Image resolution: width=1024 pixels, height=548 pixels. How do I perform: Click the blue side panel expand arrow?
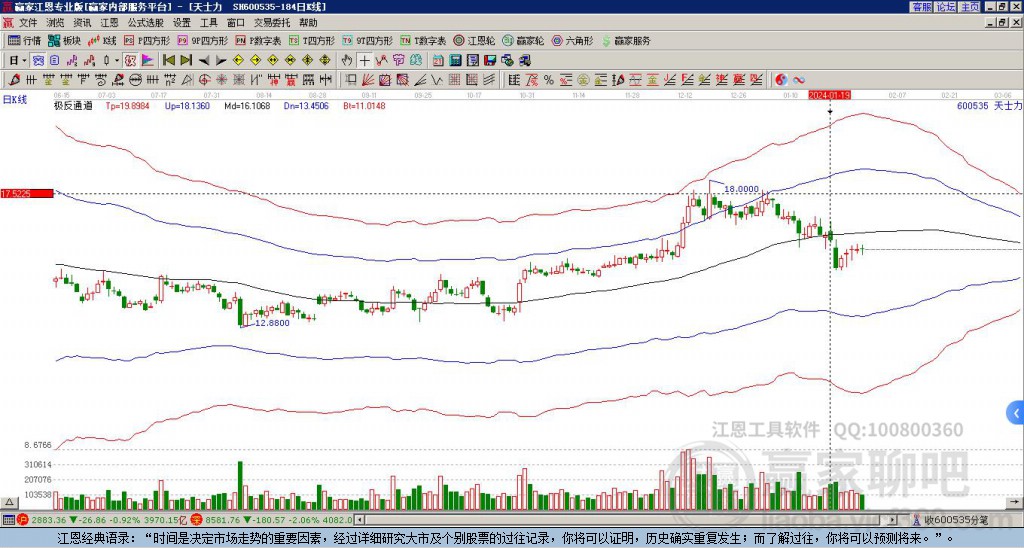pyautogui.click(x=1016, y=413)
